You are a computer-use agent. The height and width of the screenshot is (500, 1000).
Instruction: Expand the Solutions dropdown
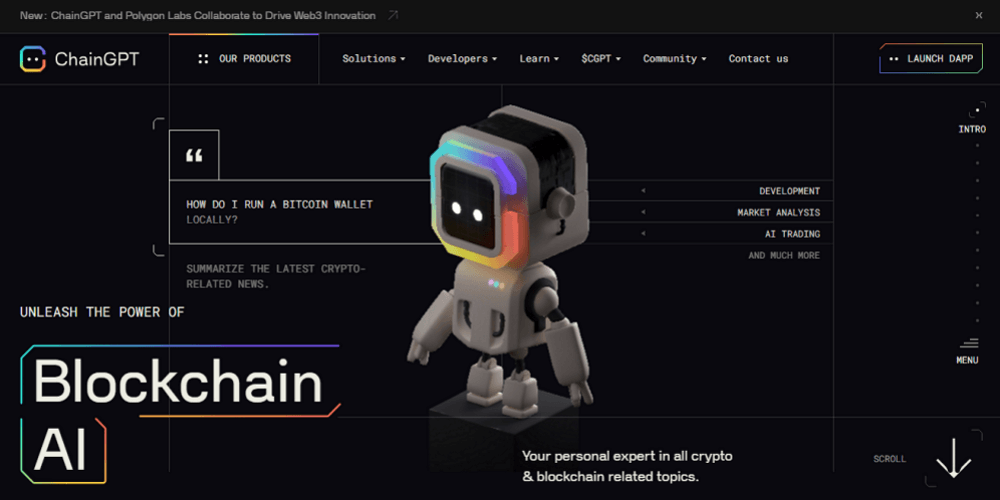pos(374,59)
